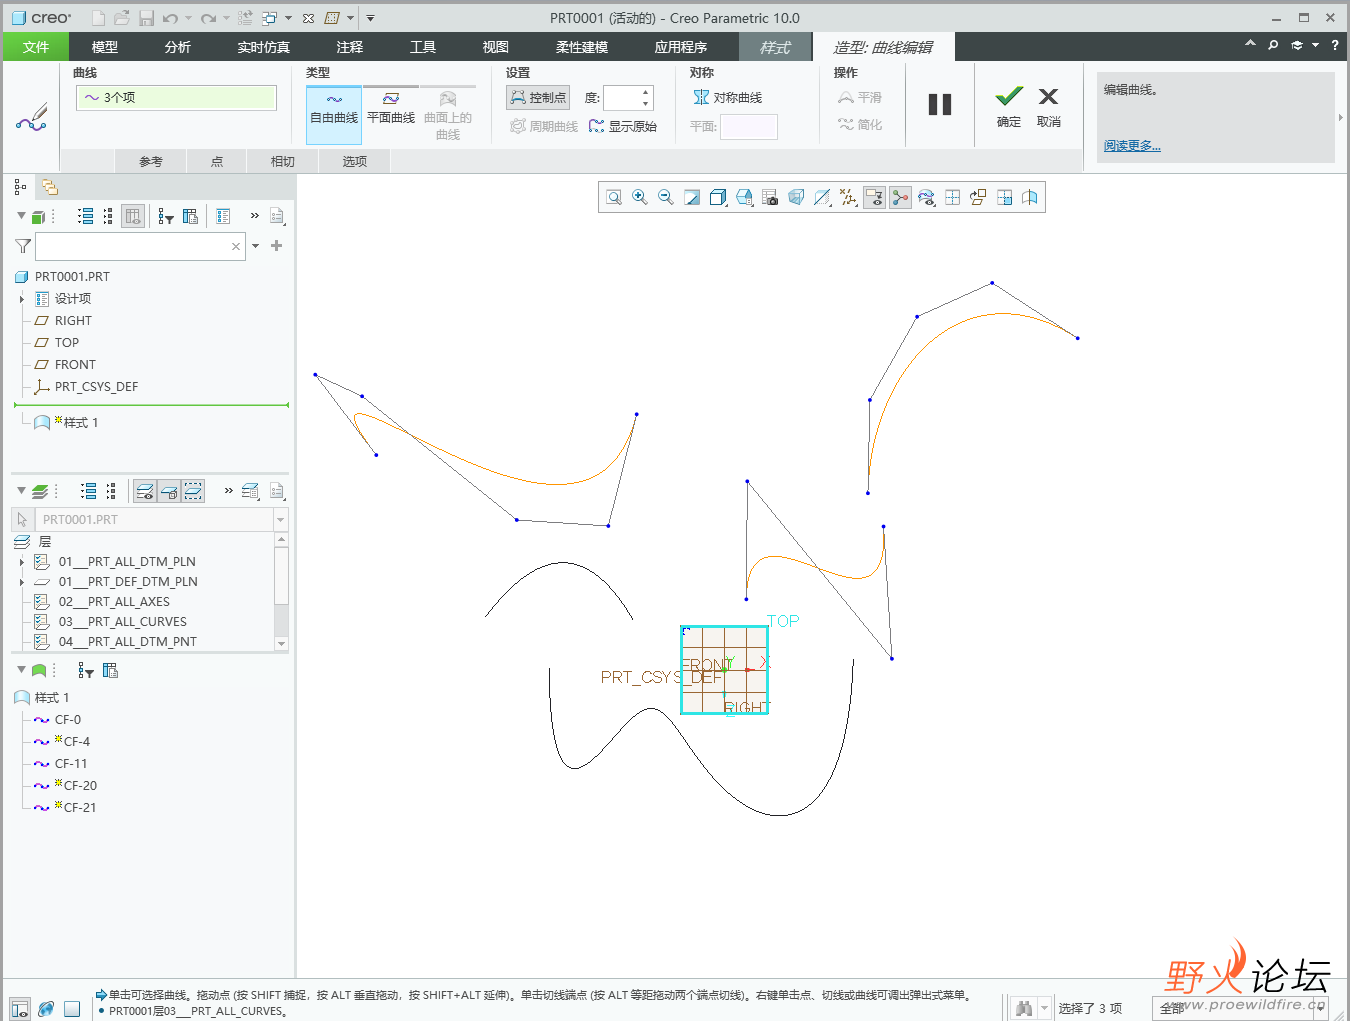
Task: Switch to the 模型 ribbon tab
Action: tap(105, 47)
